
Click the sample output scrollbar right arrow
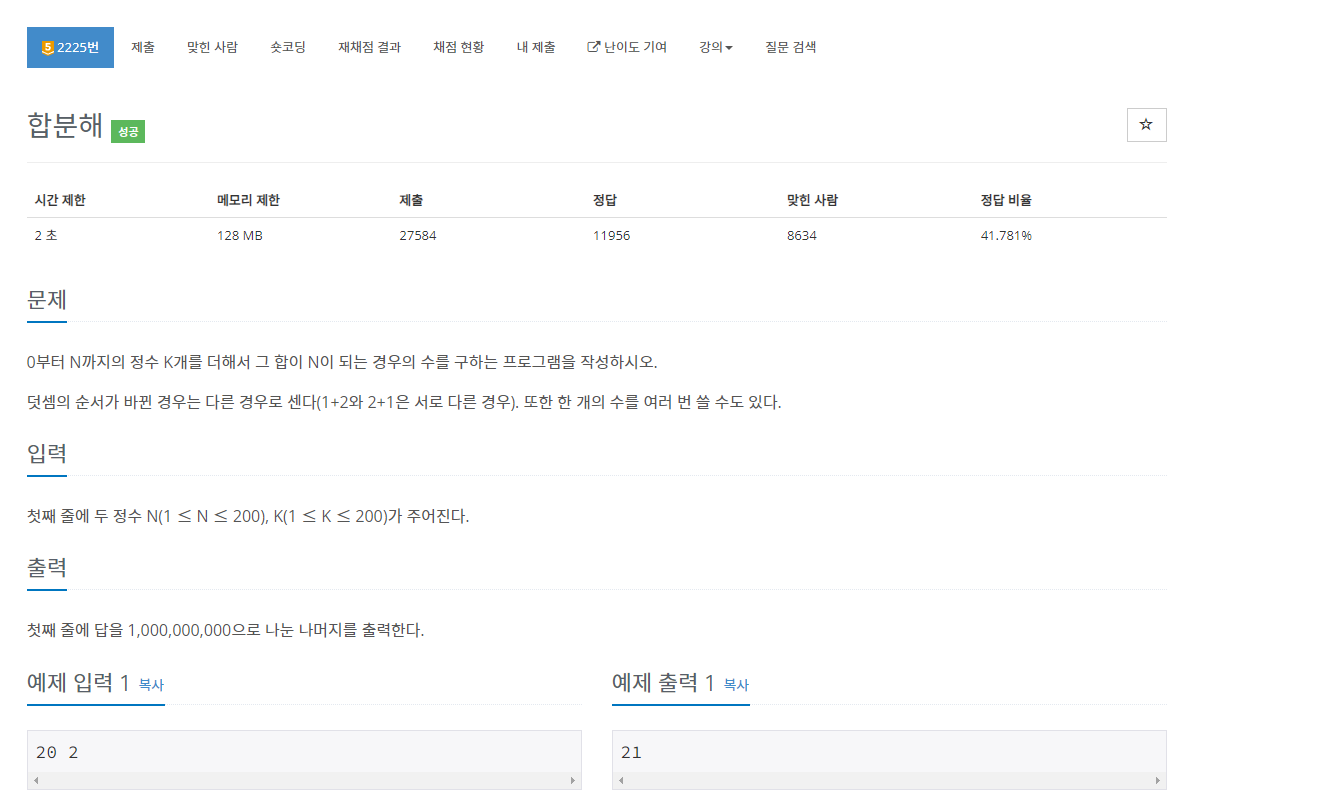pos(1157,780)
